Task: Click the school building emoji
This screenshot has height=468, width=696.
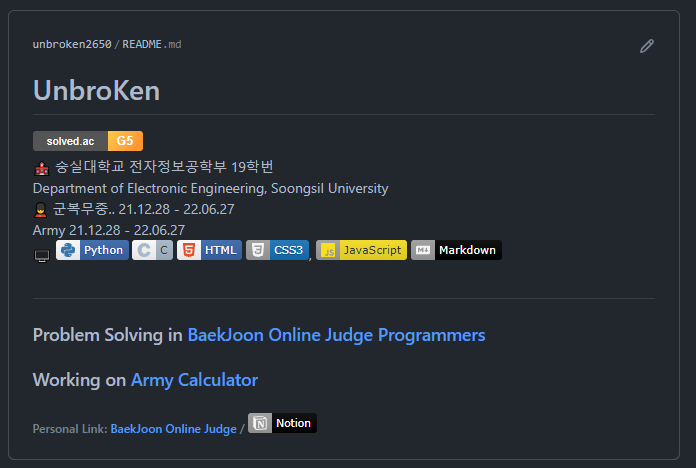Action: click(x=42, y=168)
